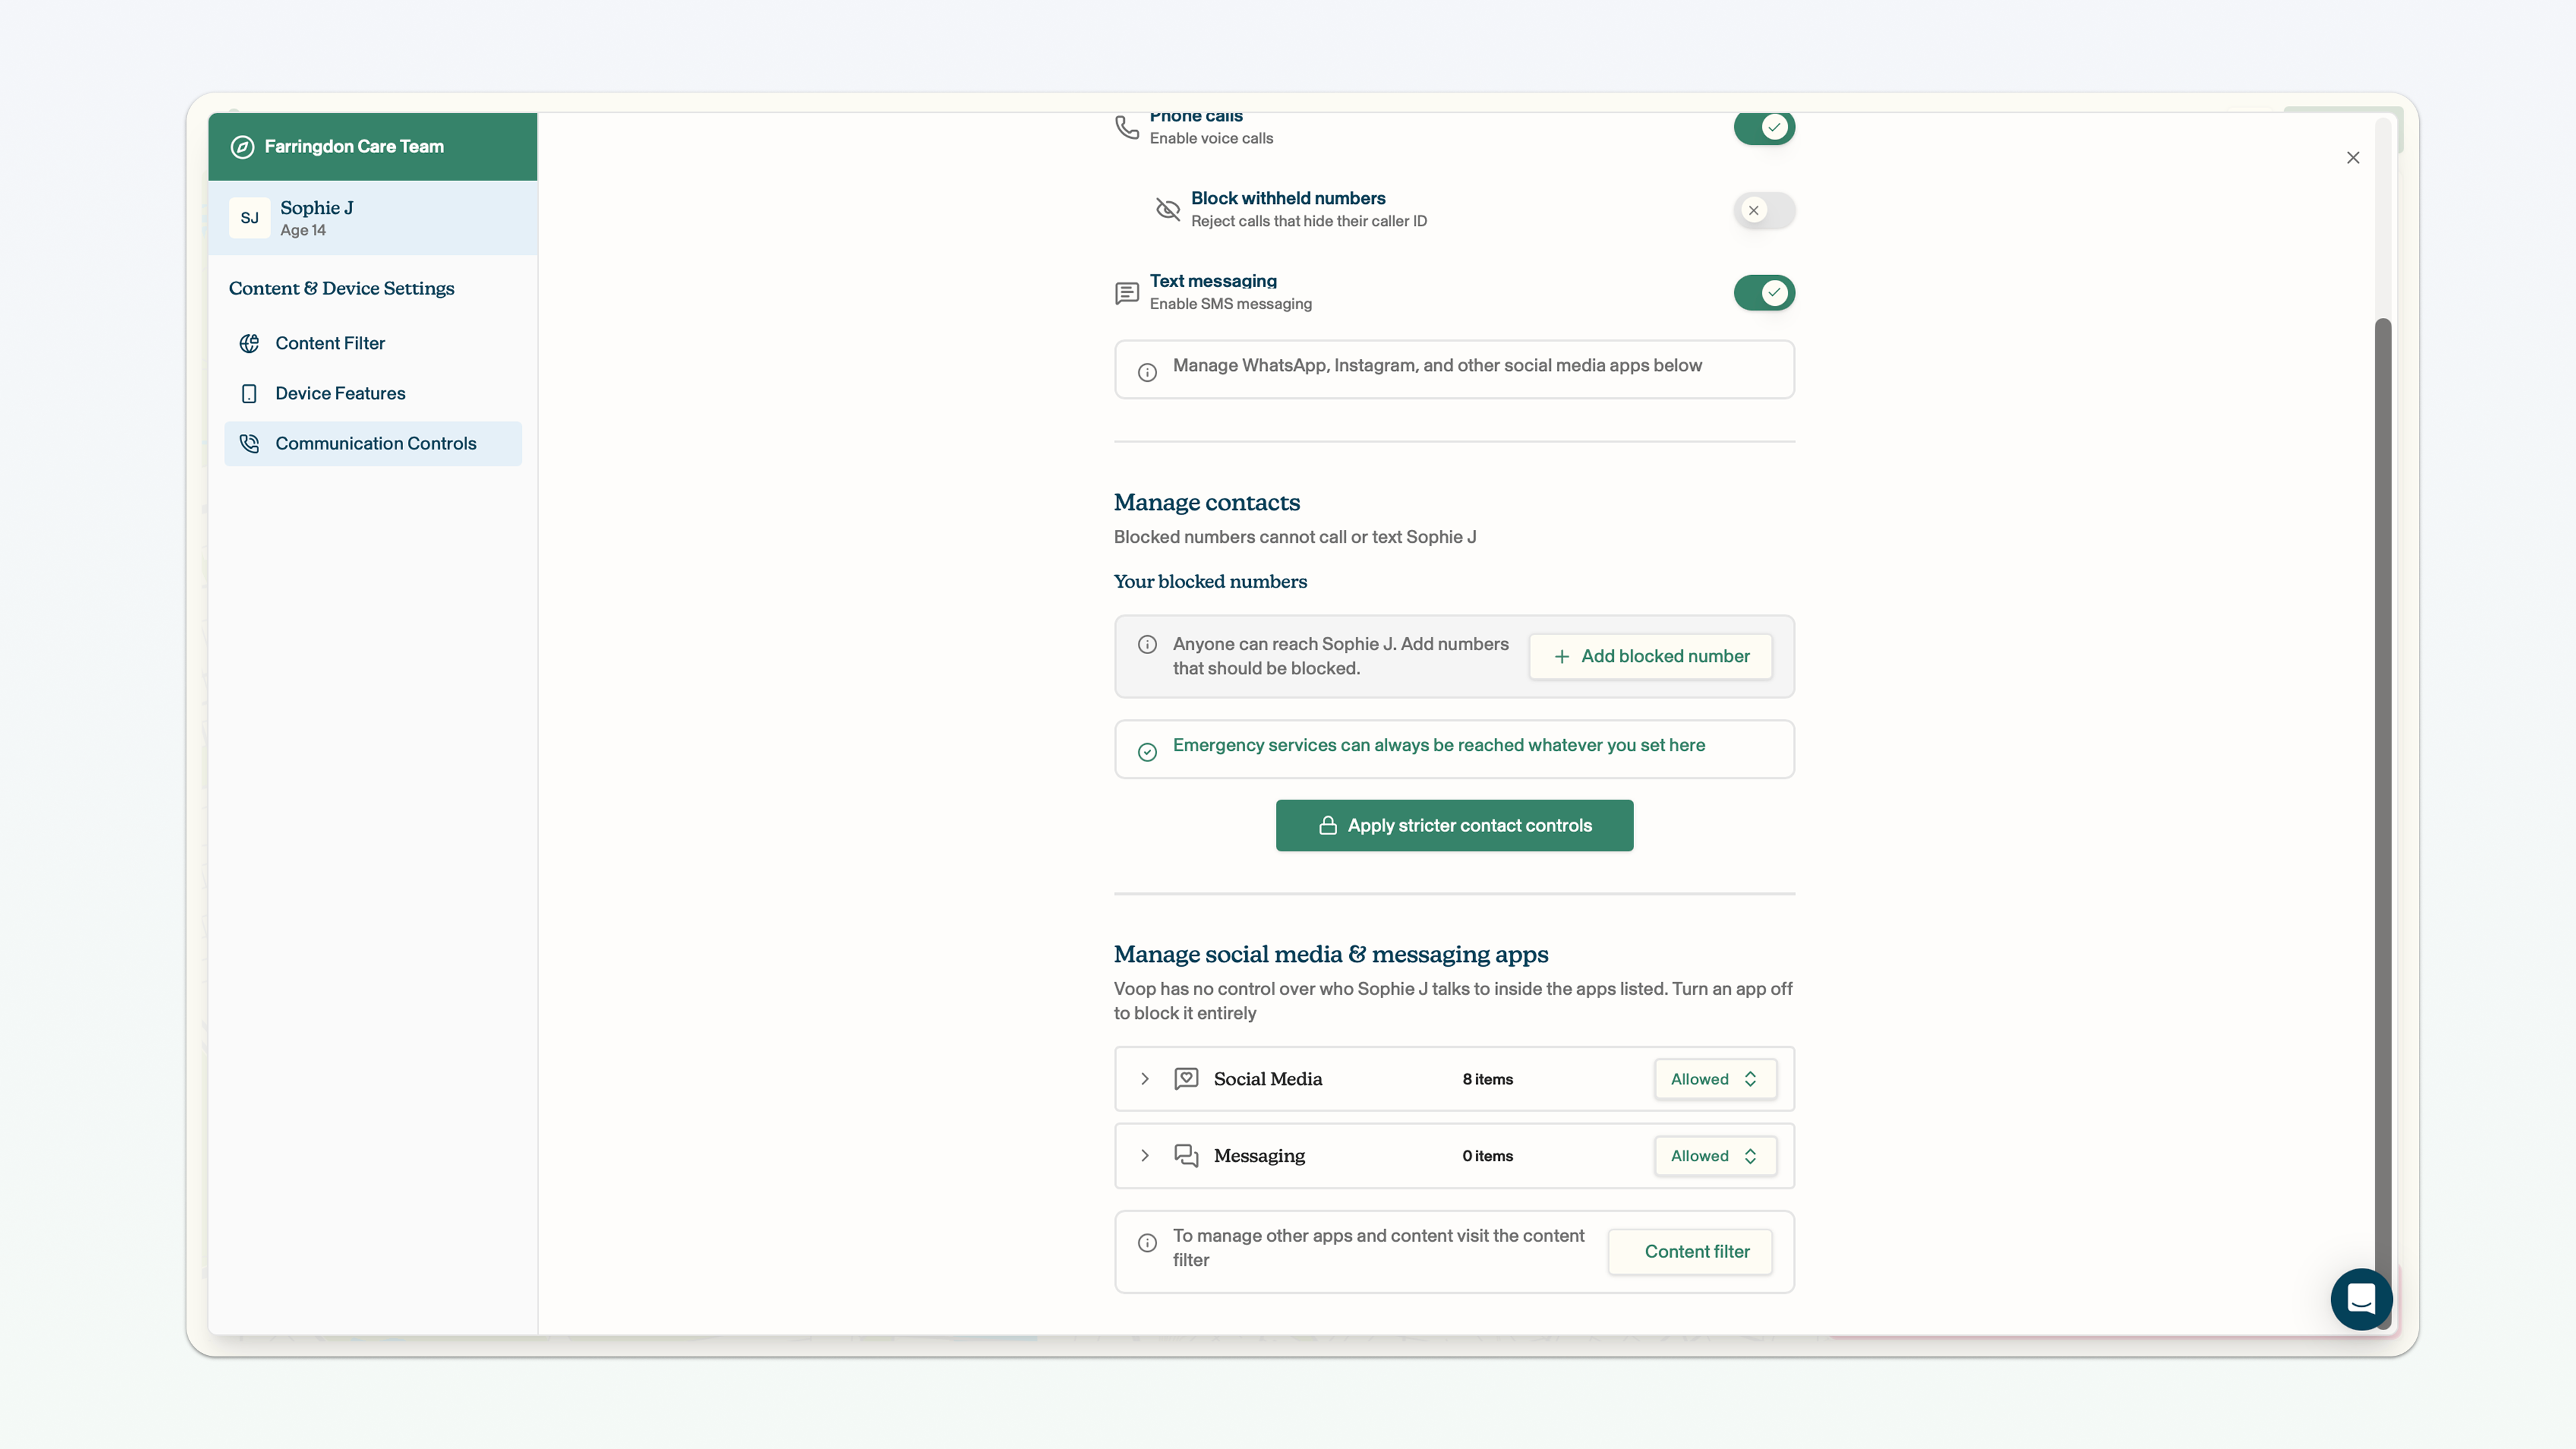The image size is (2576, 1449).
Task: Click the Social Media category icon
Action: [1186, 1079]
